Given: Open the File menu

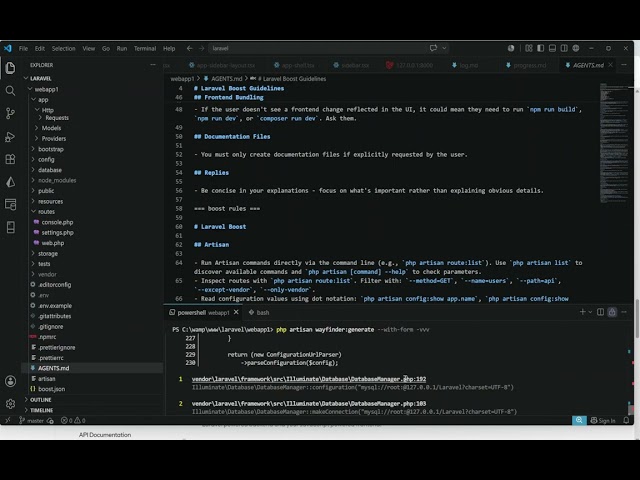Looking at the screenshot, I should click(23, 48).
